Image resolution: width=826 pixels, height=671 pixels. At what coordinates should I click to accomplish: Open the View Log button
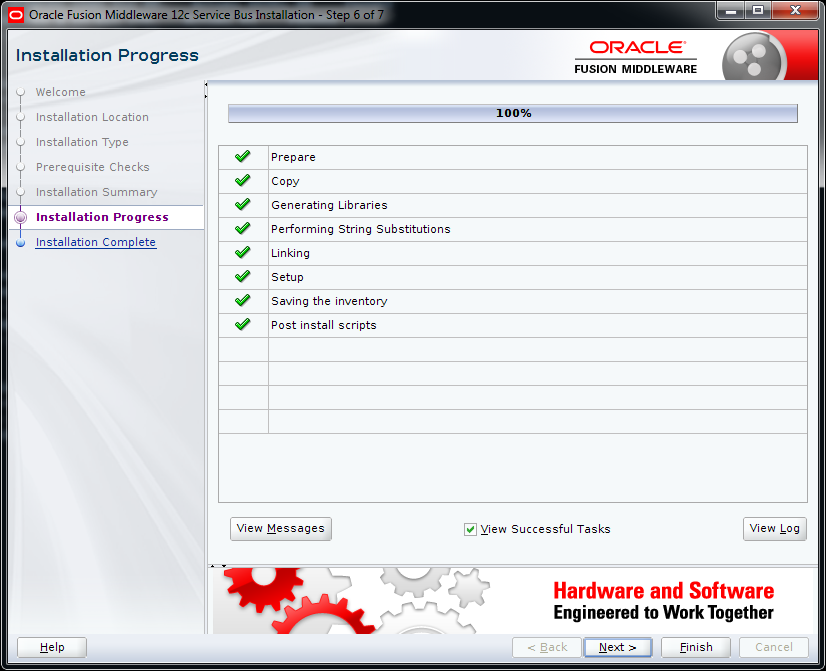coord(774,528)
